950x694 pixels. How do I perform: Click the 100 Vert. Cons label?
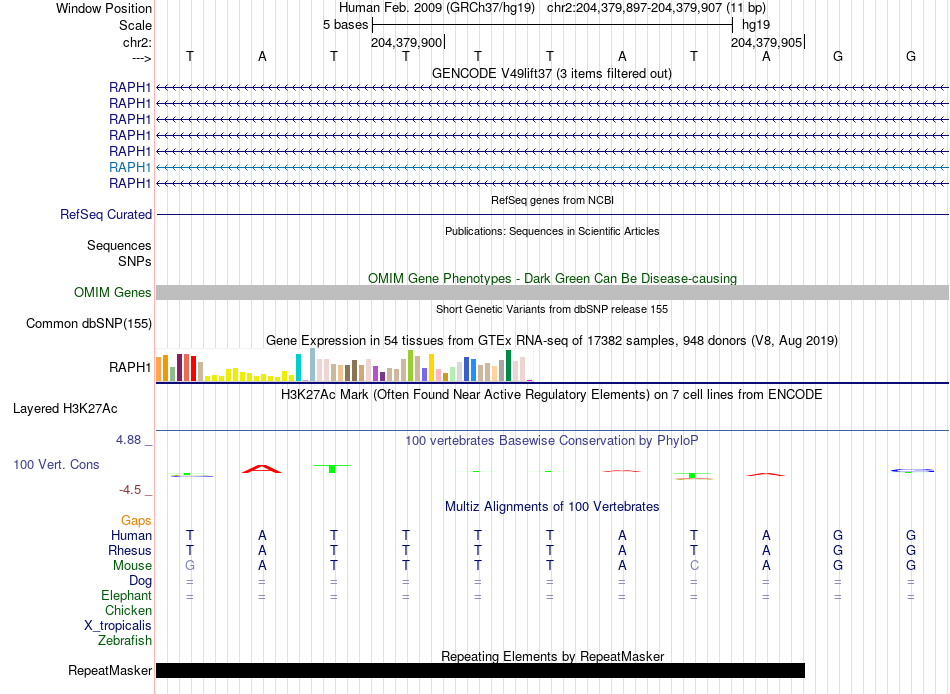tap(56, 465)
